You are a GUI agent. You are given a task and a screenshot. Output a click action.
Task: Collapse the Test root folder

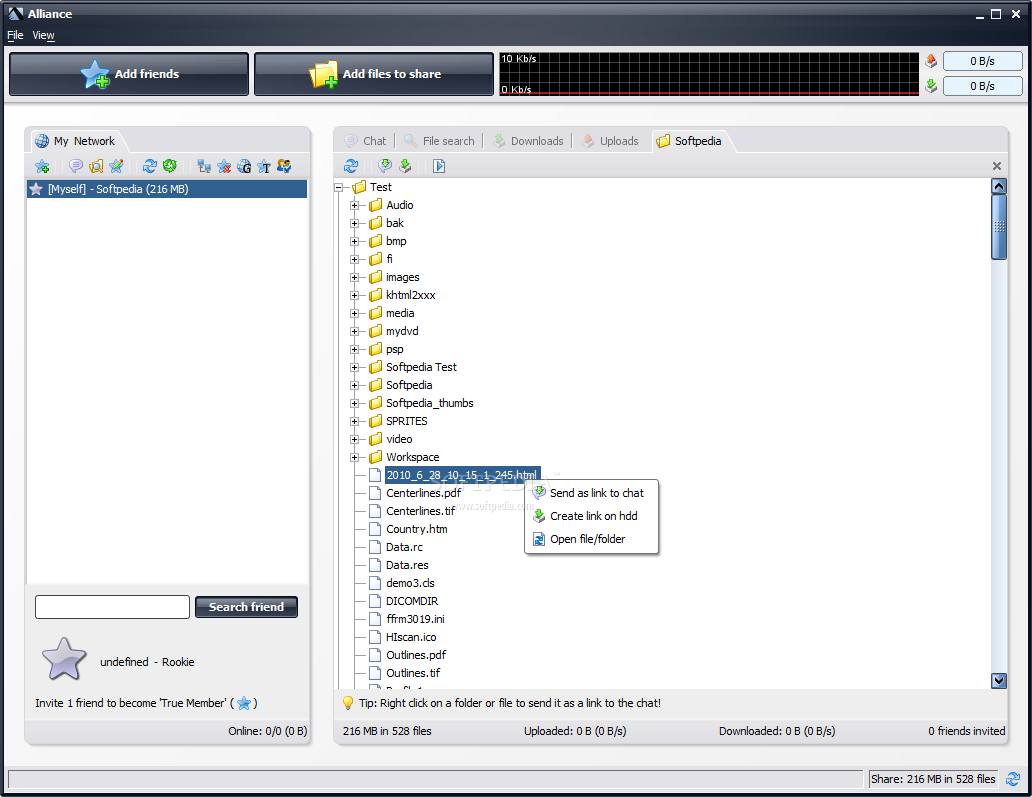click(x=338, y=188)
